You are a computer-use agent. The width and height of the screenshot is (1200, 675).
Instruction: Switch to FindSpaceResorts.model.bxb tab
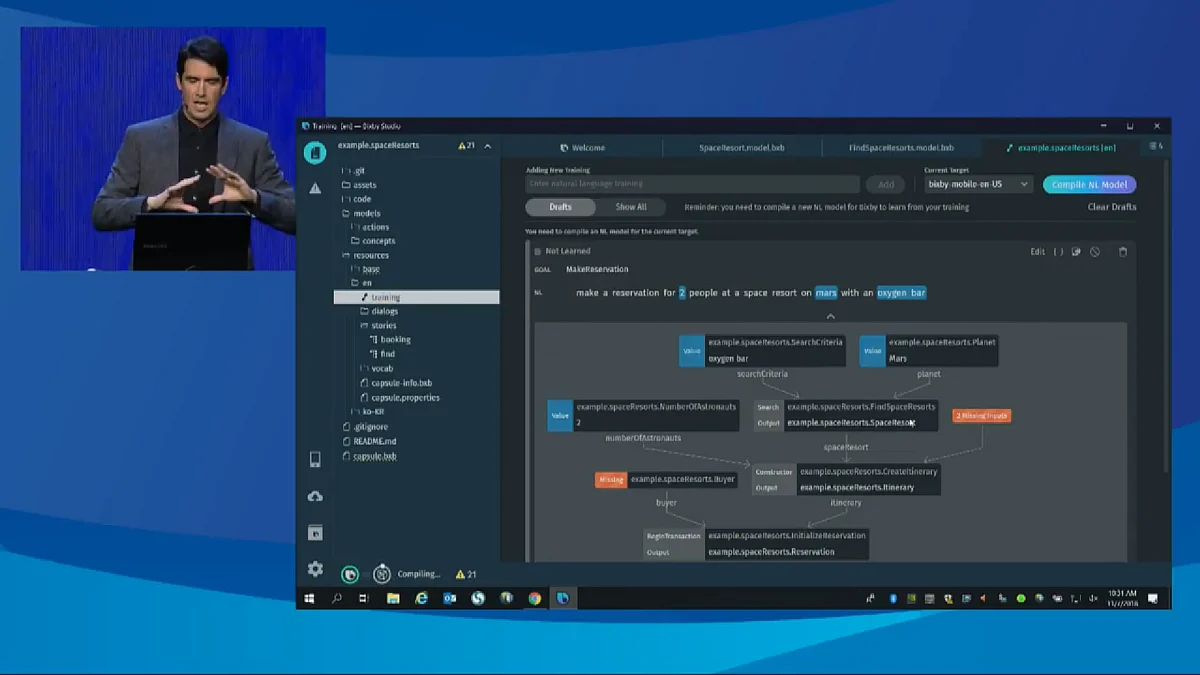click(901, 147)
